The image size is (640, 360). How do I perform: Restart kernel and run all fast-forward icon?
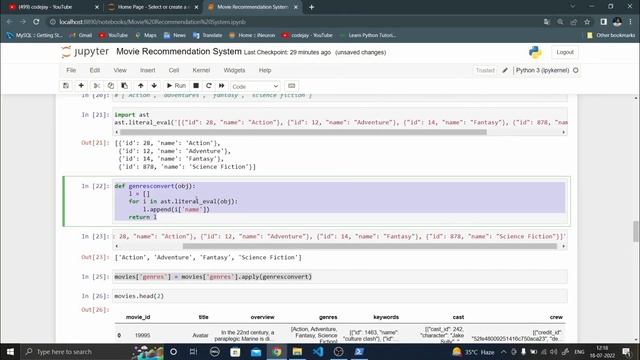(222, 86)
